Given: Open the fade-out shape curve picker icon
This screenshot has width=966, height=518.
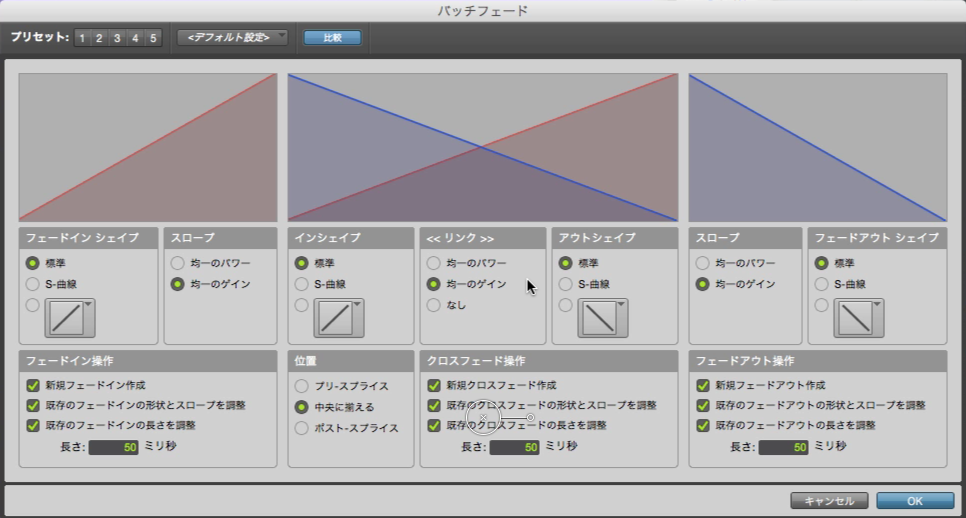Looking at the screenshot, I should coord(859,318).
